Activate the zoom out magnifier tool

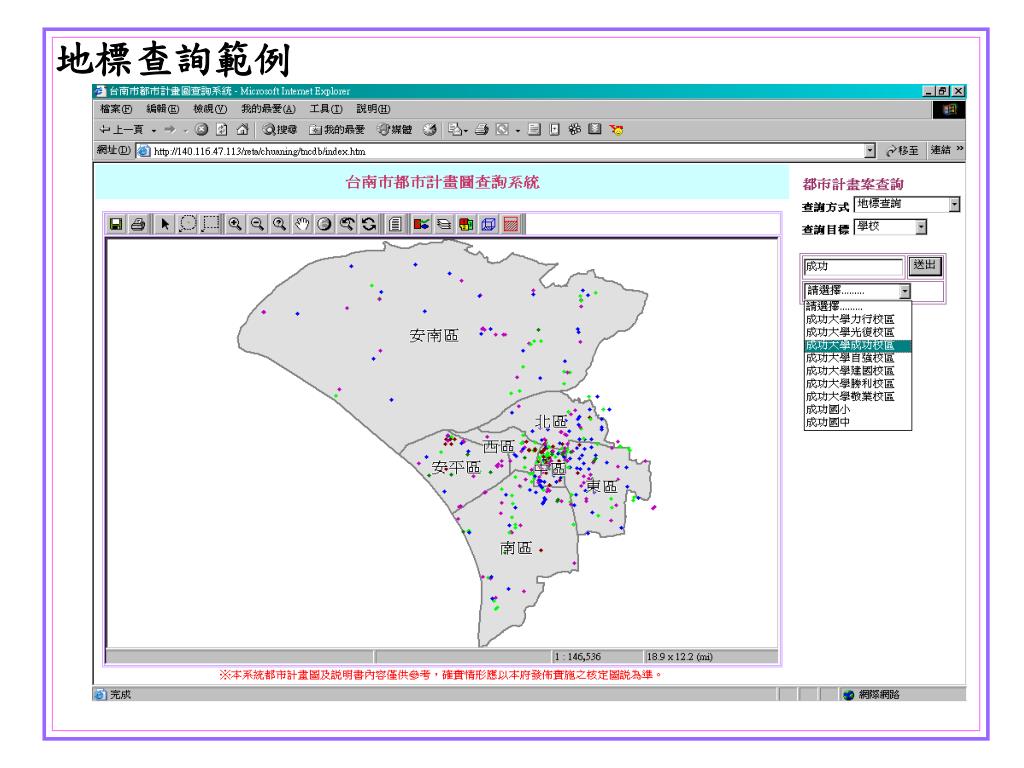(x=257, y=225)
